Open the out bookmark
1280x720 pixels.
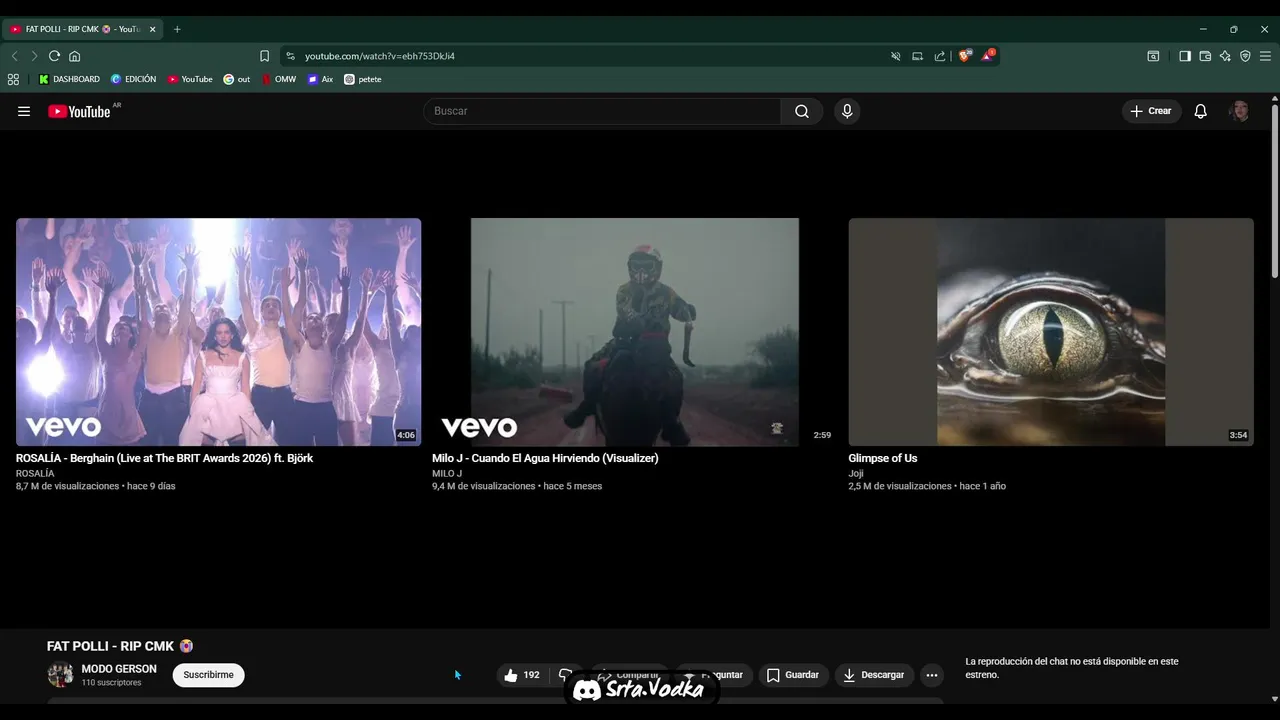[x=237, y=79]
